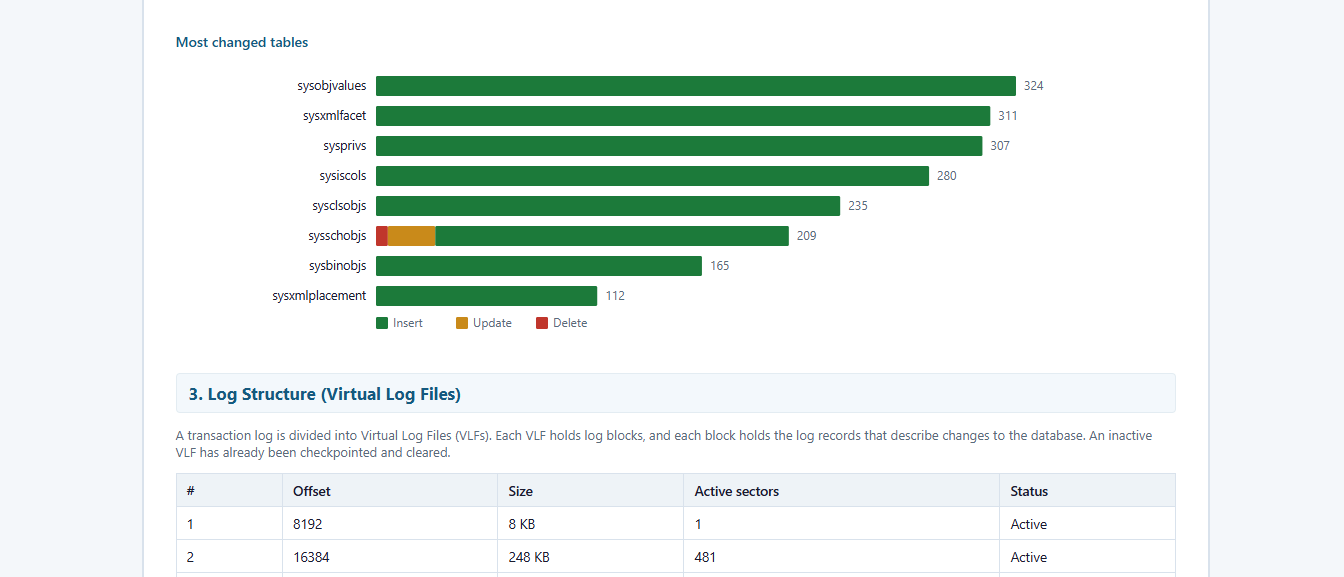
Task: Click the 'sysschobjs' table label
Action: (338, 236)
